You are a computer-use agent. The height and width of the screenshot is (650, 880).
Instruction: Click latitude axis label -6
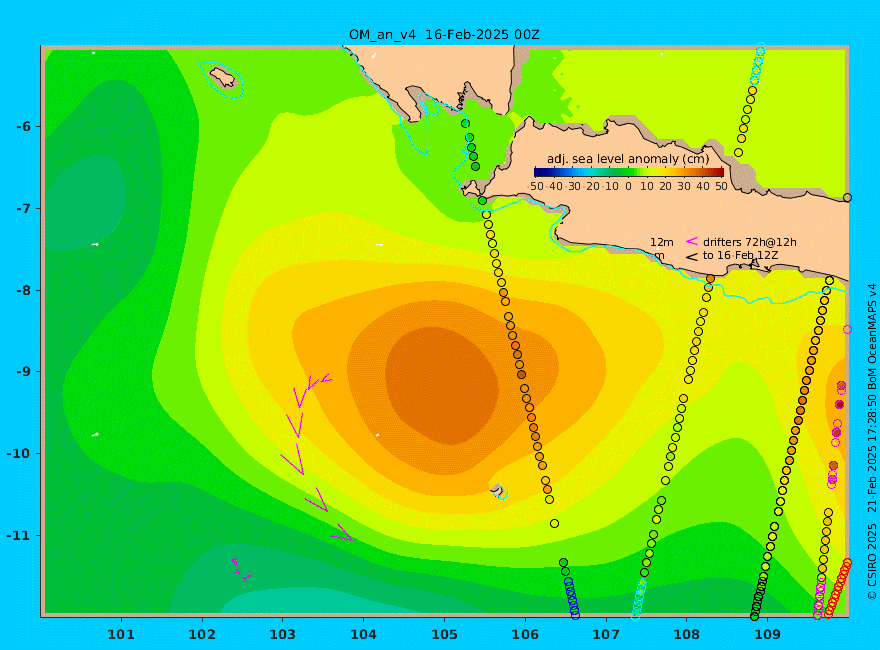[23, 126]
